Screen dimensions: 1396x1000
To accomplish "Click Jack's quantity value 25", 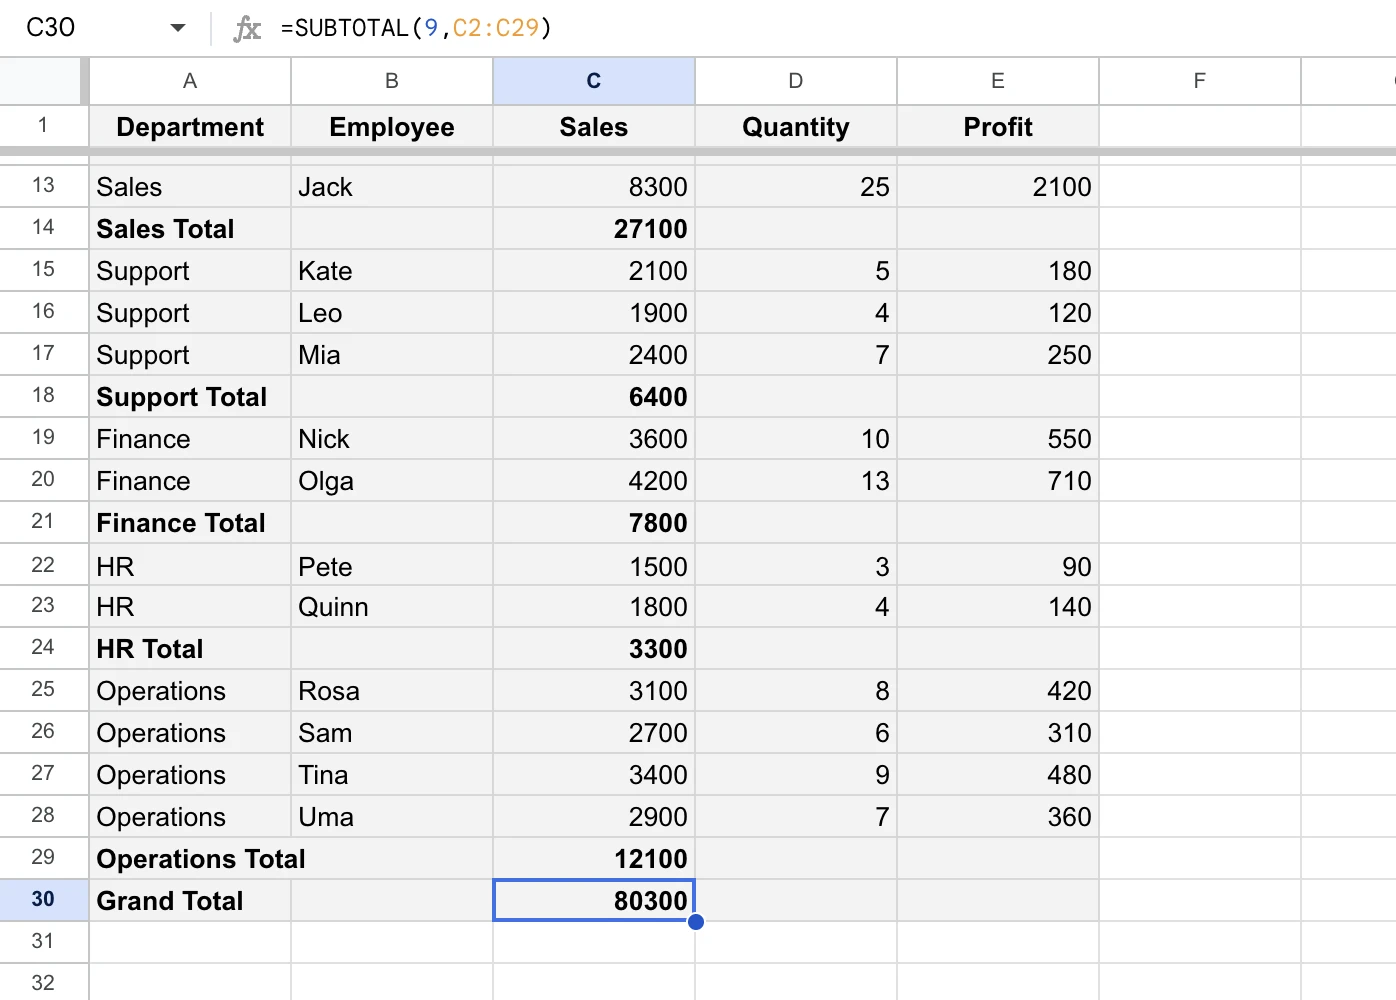I will (796, 187).
